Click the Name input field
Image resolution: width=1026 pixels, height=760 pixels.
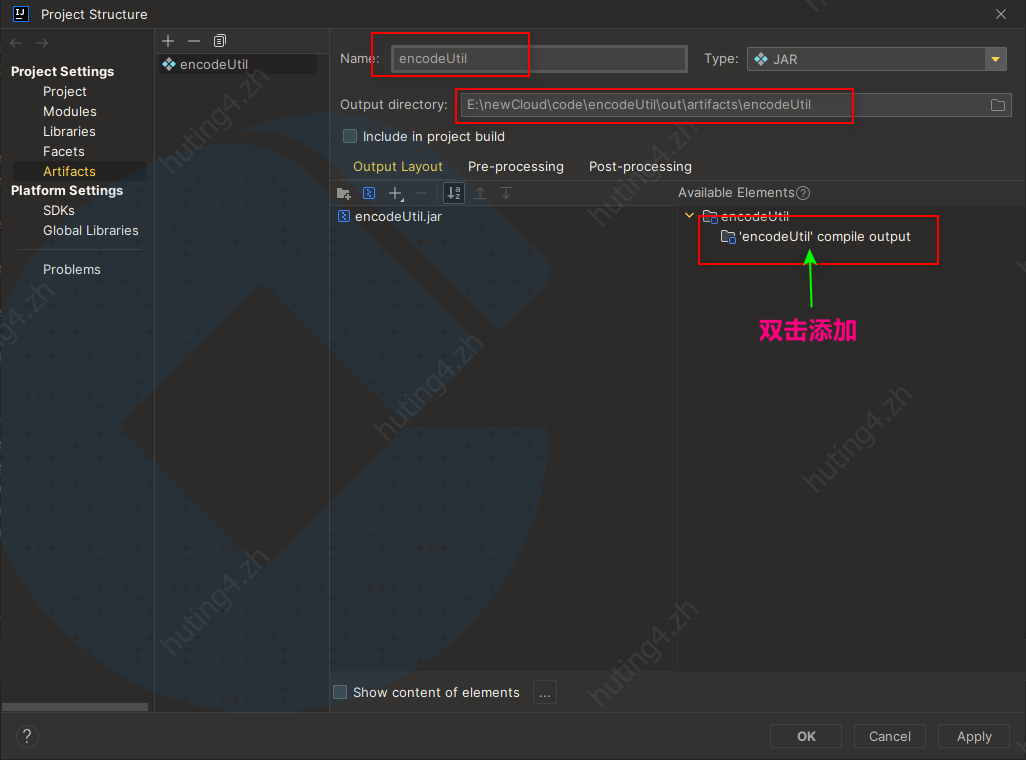pos(539,59)
